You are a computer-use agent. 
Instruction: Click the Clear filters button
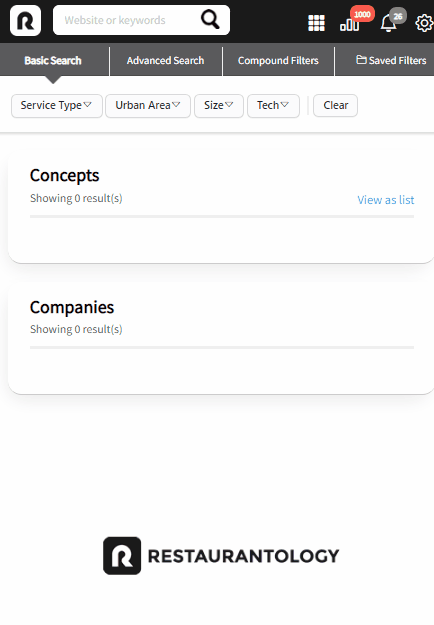pyautogui.click(x=336, y=106)
